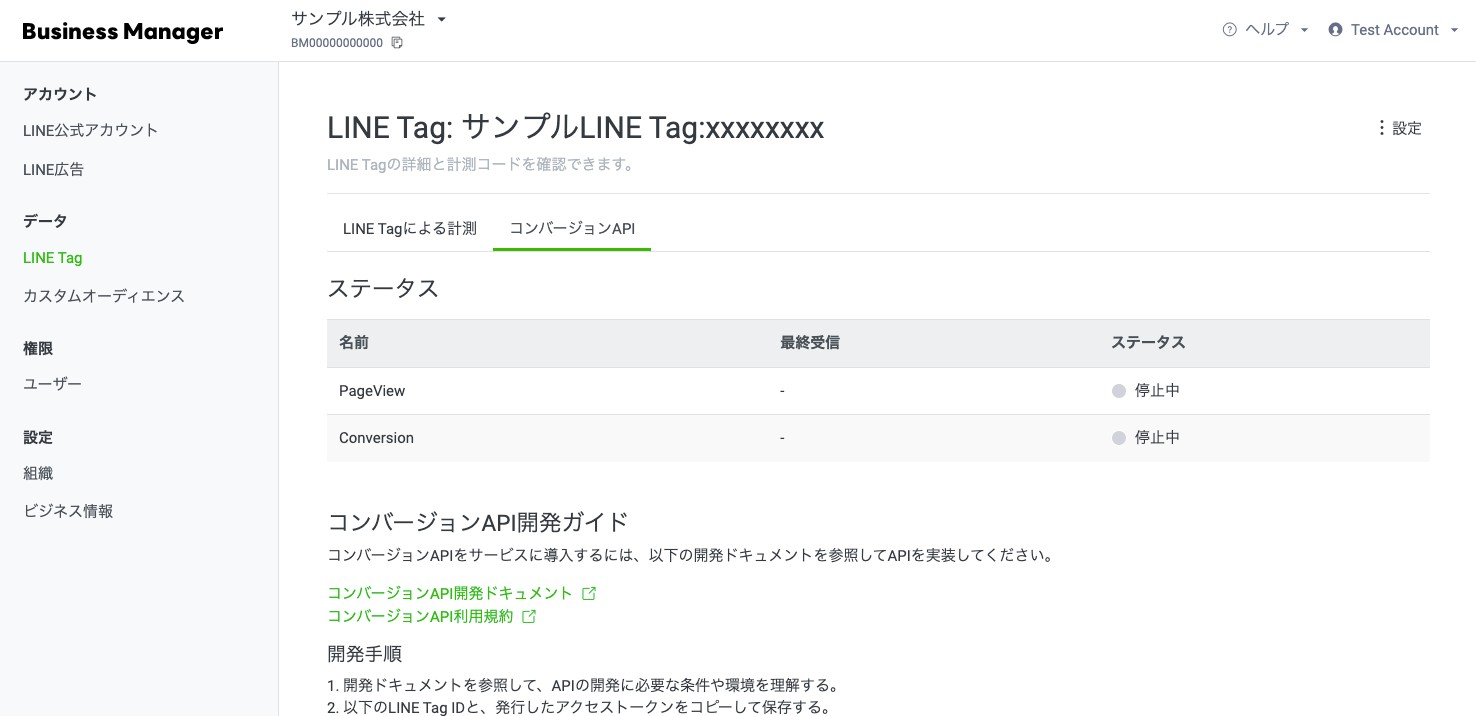
Task: Open LINE広告 from the sidebar
Action: (x=53, y=169)
